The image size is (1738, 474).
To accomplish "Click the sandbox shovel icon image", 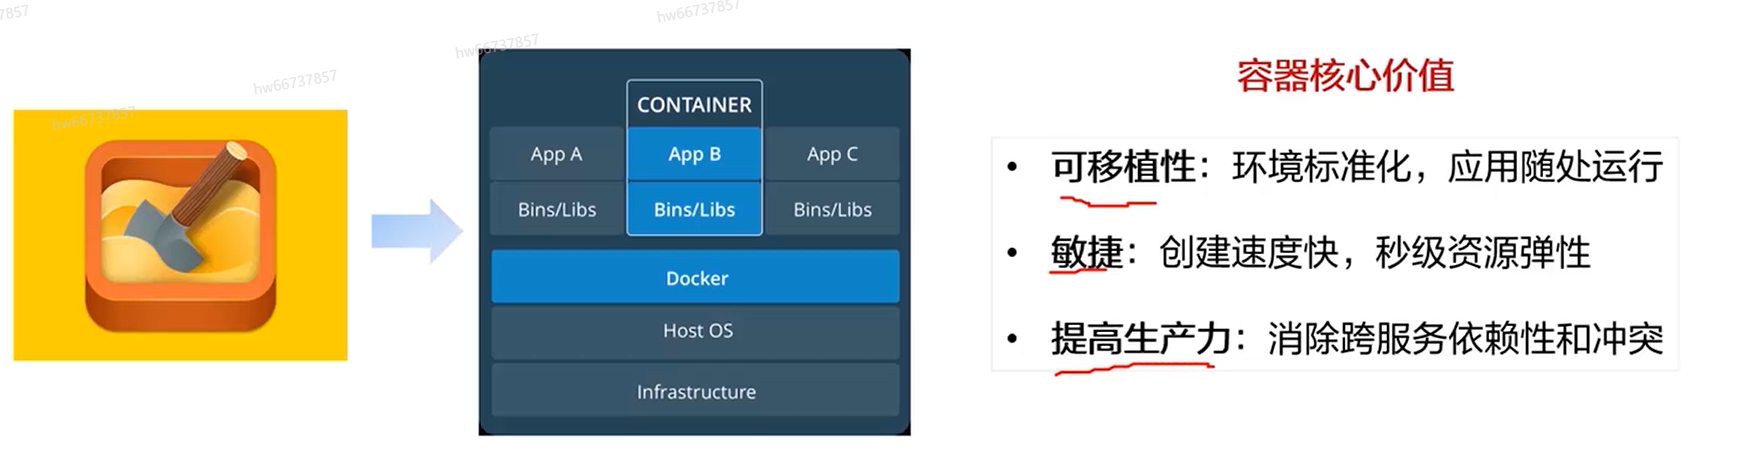I will coord(180,235).
